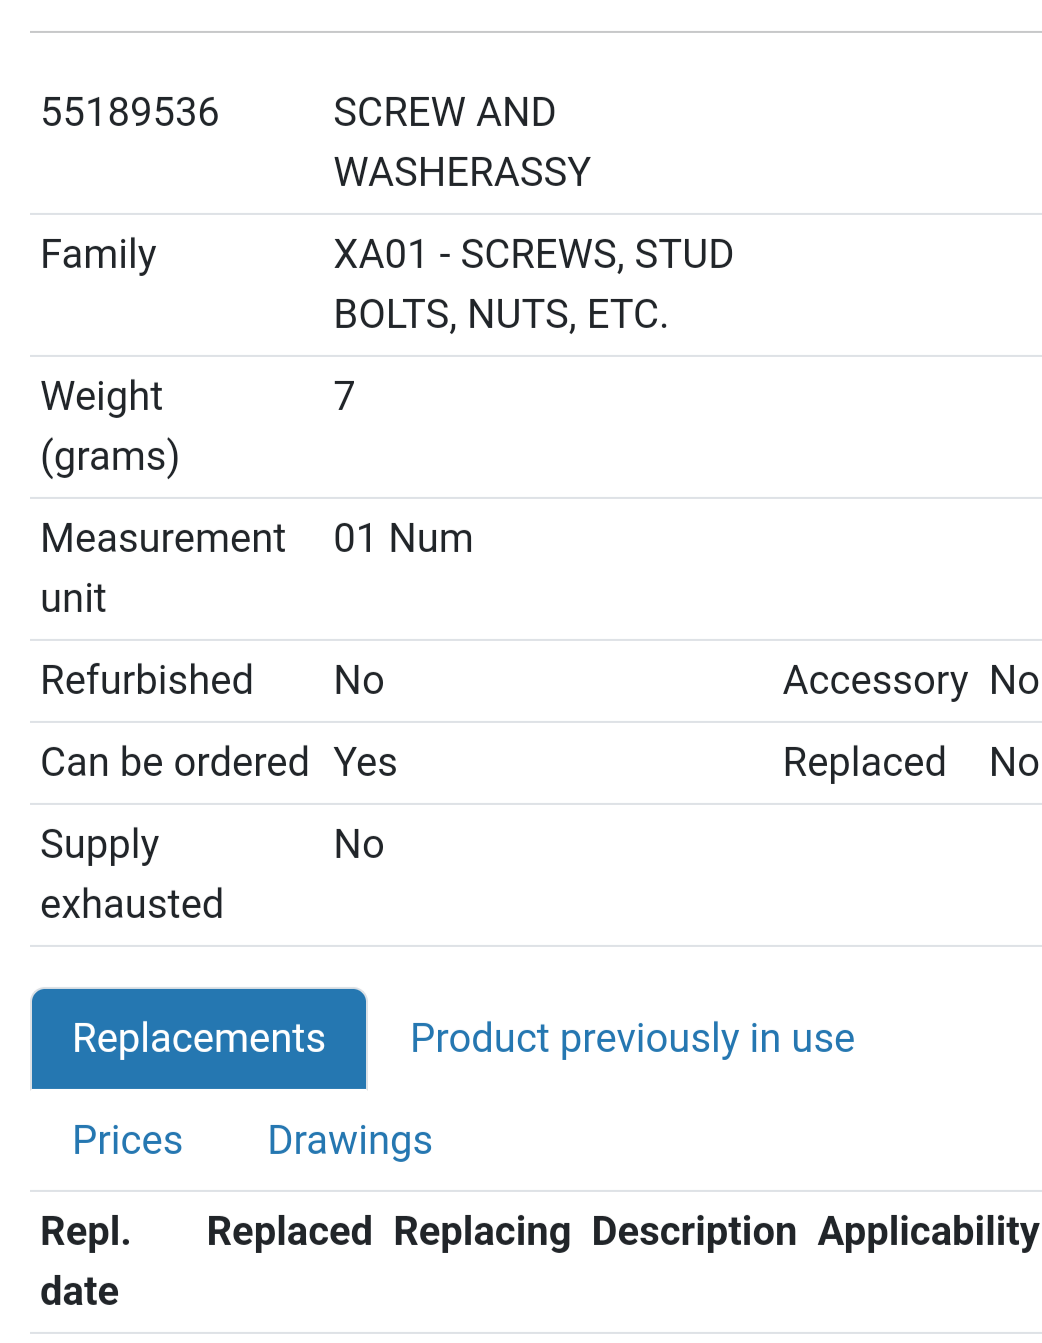Click the Replacing column header

[482, 1231]
